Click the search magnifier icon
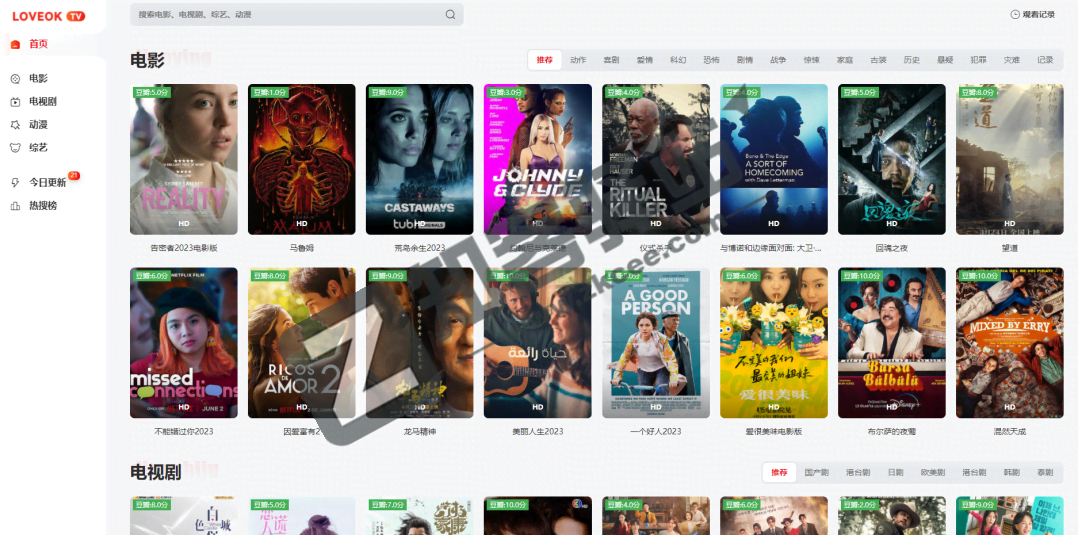Screen dimensions: 1078x535 [x=450, y=15]
